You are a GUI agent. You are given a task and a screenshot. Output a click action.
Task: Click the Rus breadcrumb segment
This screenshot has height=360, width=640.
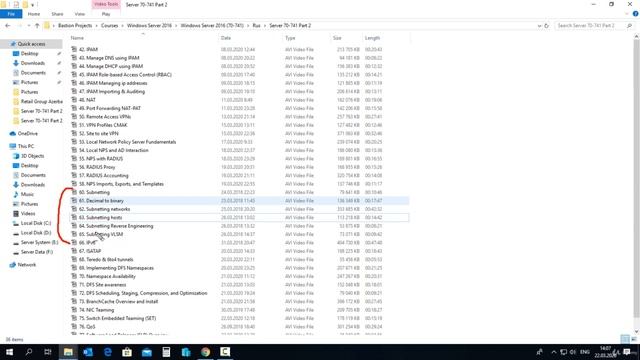point(256,25)
